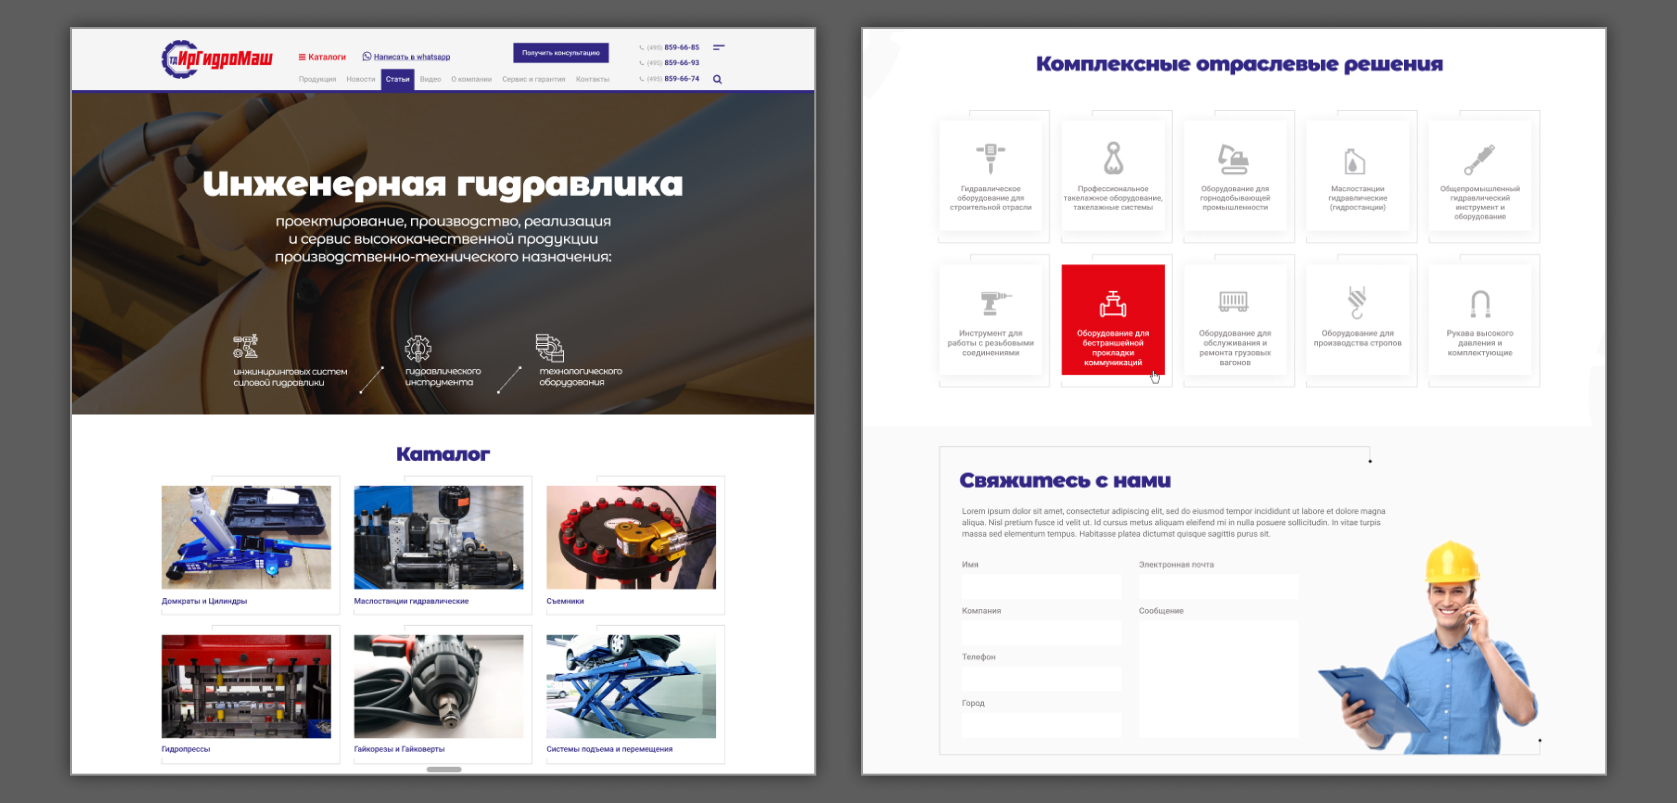The height and width of the screenshot is (803, 1677).
Task: Click the oil canister Маслостанции icon
Action: click(x=1356, y=161)
